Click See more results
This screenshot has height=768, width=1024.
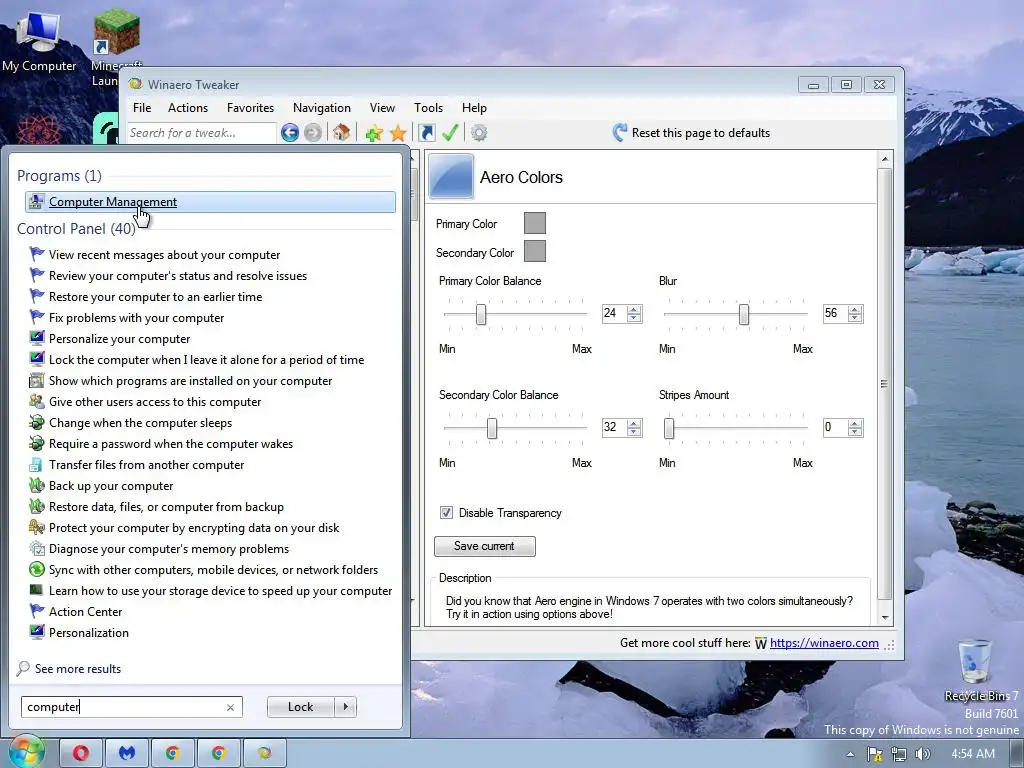click(x=78, y=669)
